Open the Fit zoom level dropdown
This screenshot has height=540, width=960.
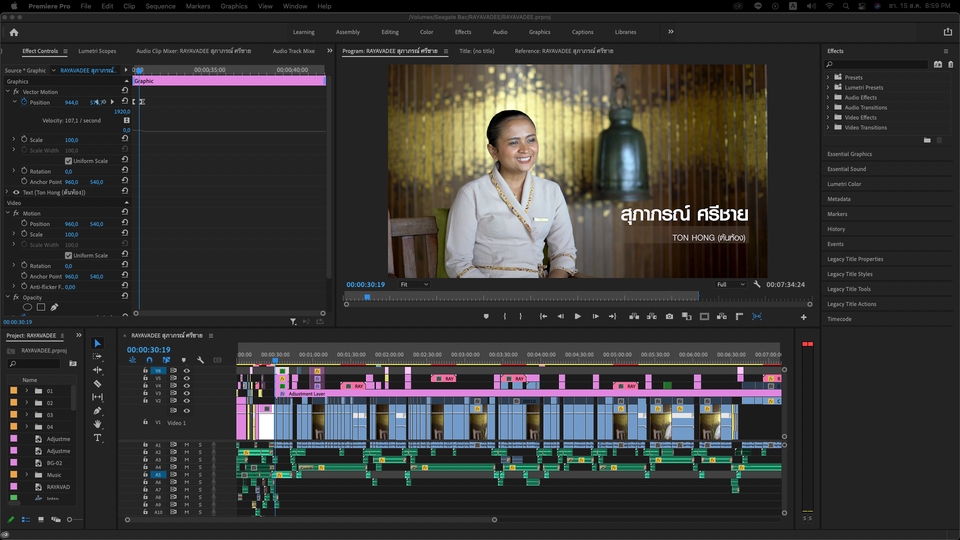(414, 284)
